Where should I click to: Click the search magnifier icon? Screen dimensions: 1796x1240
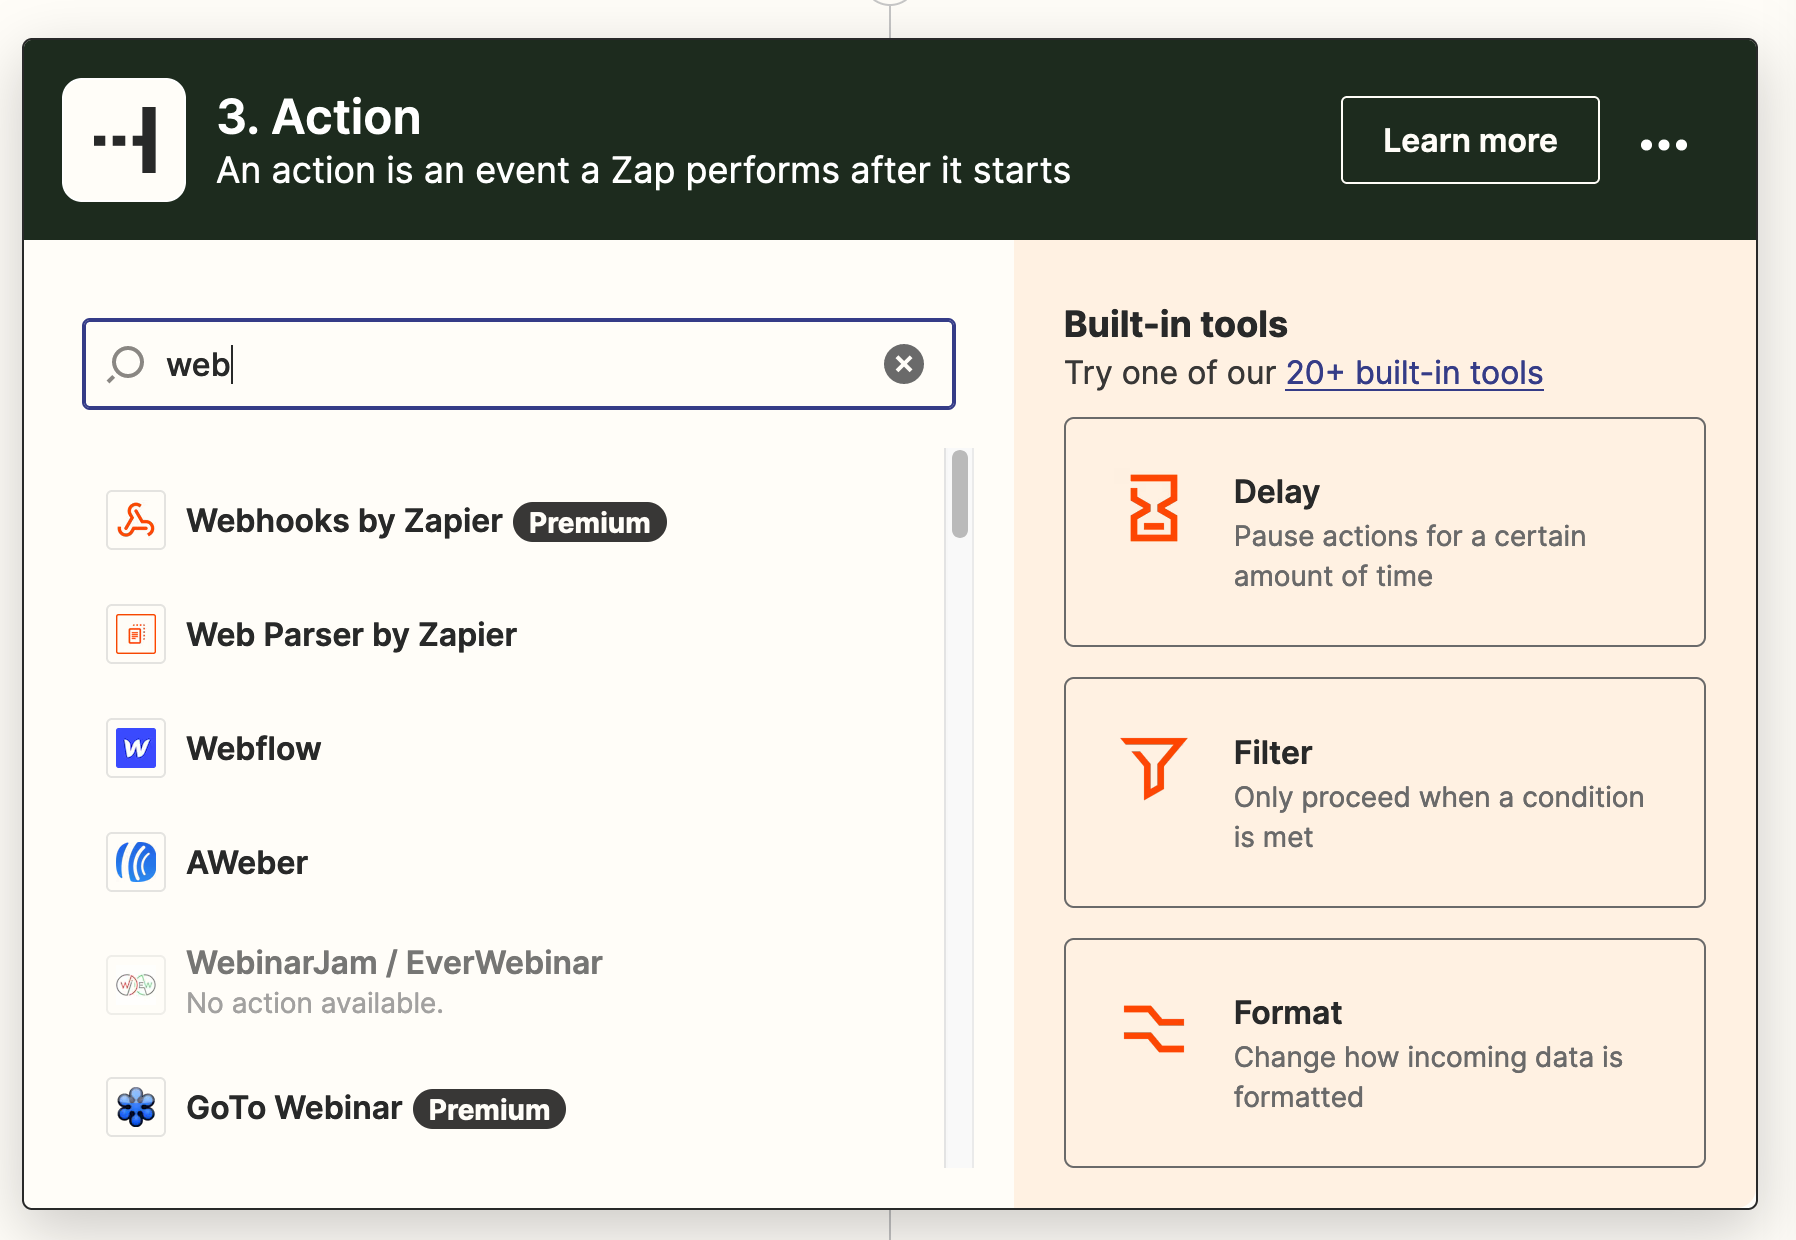127,364
